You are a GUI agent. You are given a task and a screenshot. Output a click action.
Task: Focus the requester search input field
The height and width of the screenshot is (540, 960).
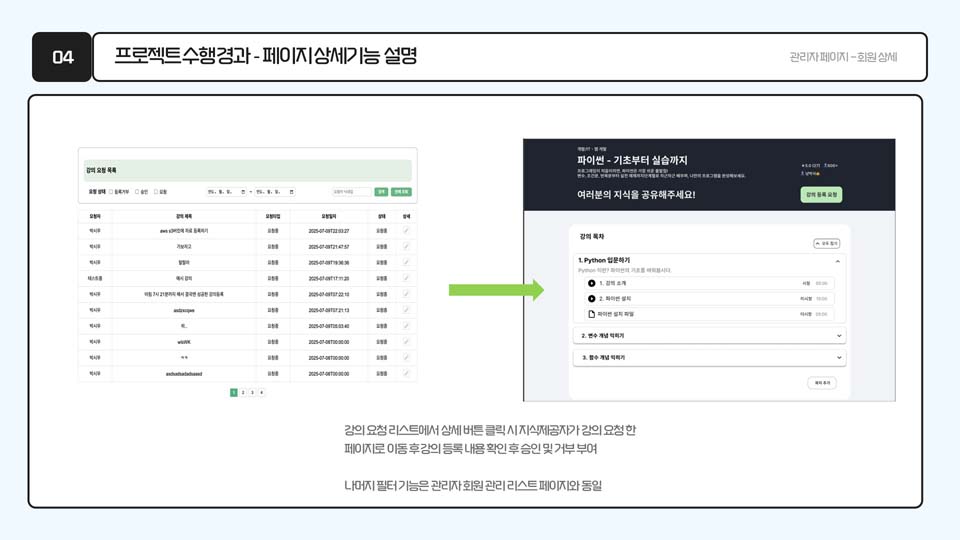point(351,192)
